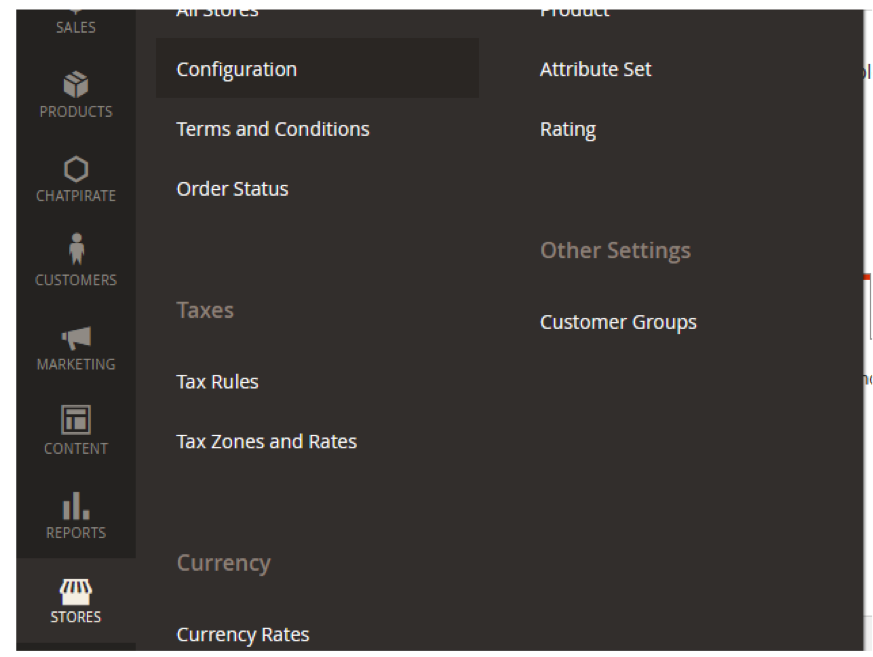The height and width of the screenshot is (657, 873).
Task: Select the Stores storefront icon
Action: [75, 591]
